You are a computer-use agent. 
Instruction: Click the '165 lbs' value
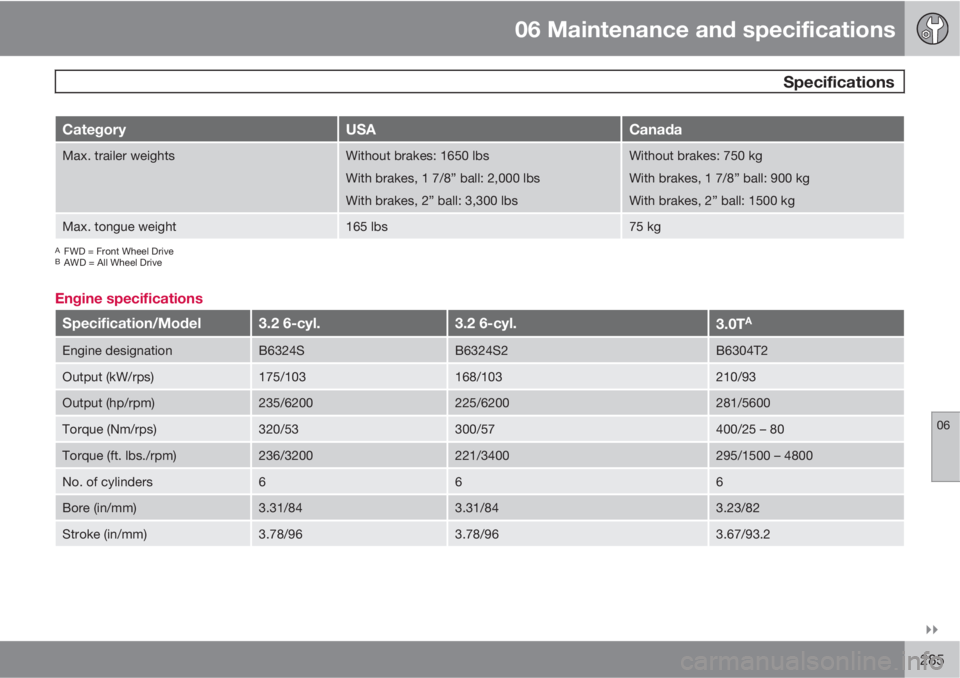tap(366, 227)
